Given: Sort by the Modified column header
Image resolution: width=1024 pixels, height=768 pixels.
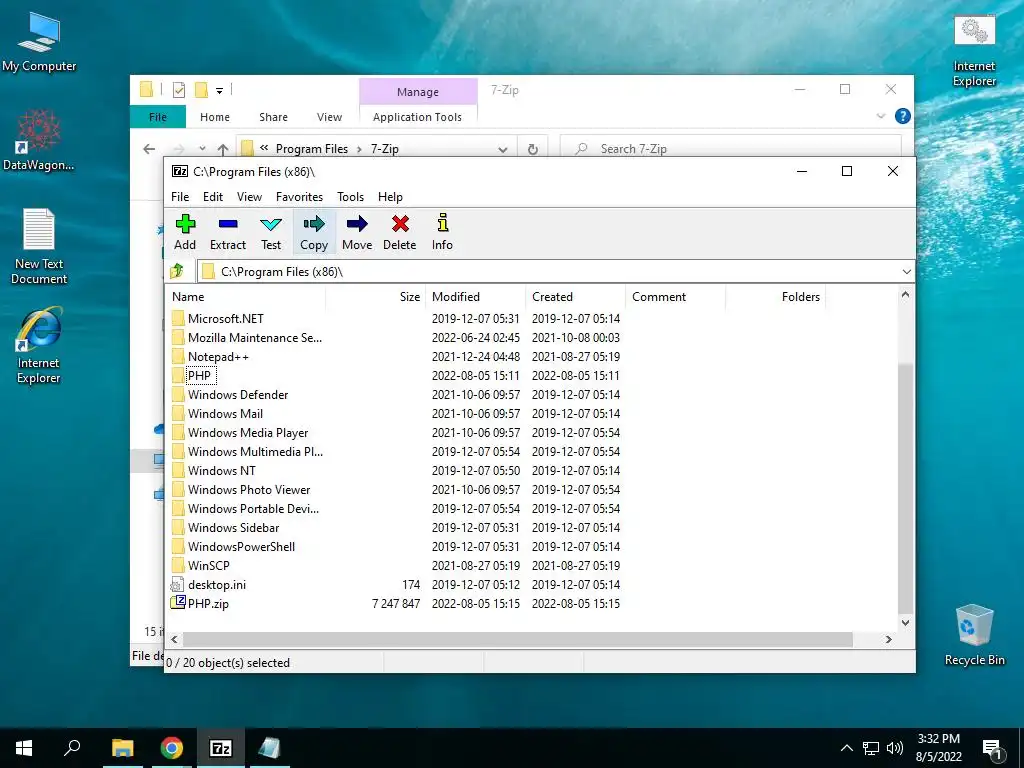Looking at the screenshot, I should [x=475, y=296].
